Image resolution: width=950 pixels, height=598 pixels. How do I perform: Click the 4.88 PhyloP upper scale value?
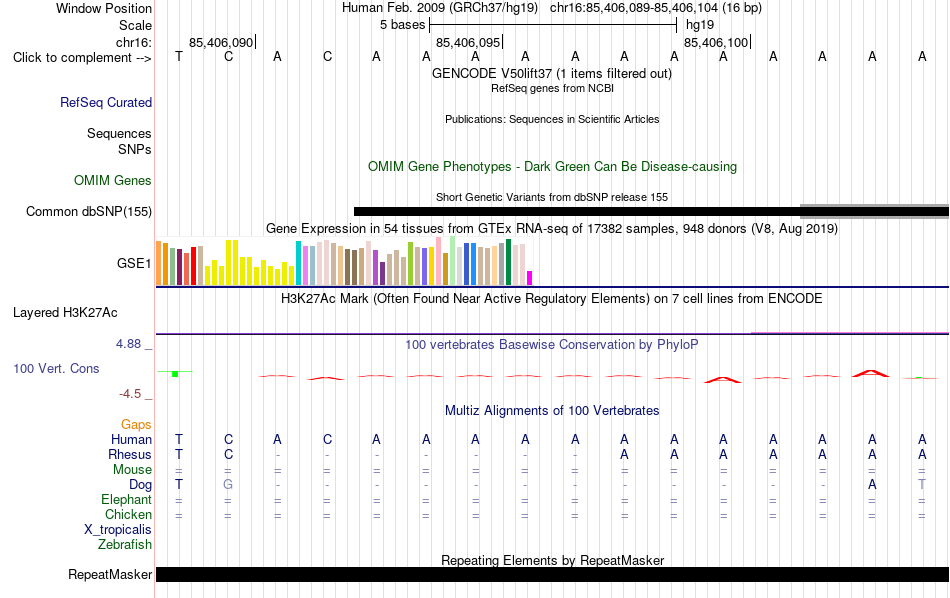pos(128,344)
